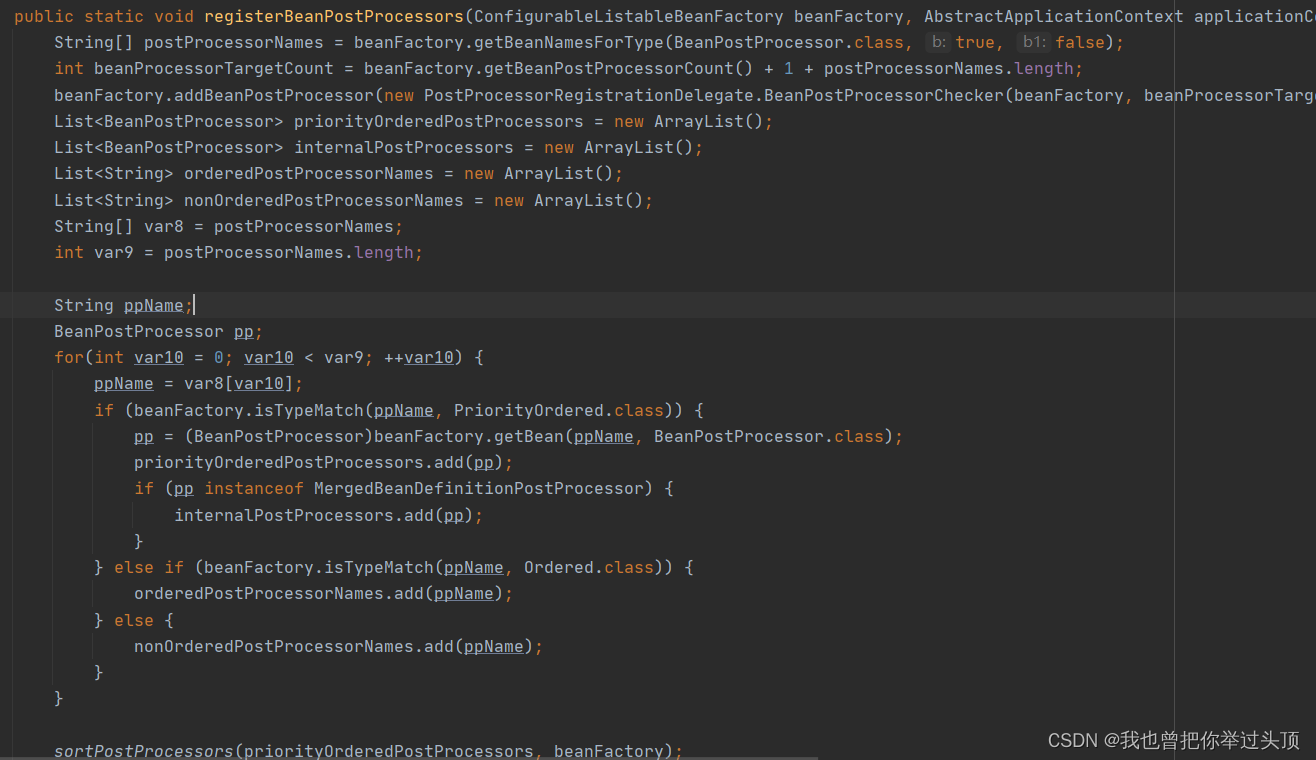
Task: Click var9 in the 'int var9' declaration
Action: 114,252
